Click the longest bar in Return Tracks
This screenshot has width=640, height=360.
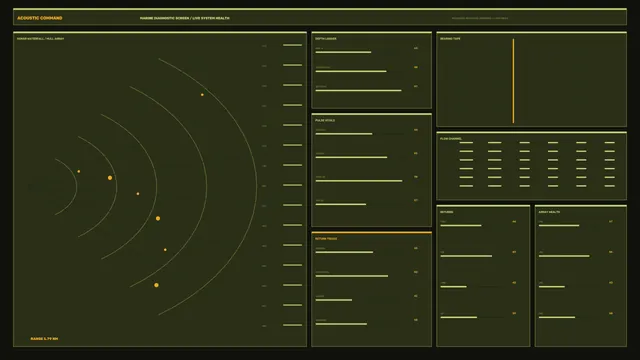pyautogui.click(x=352, y=276)
